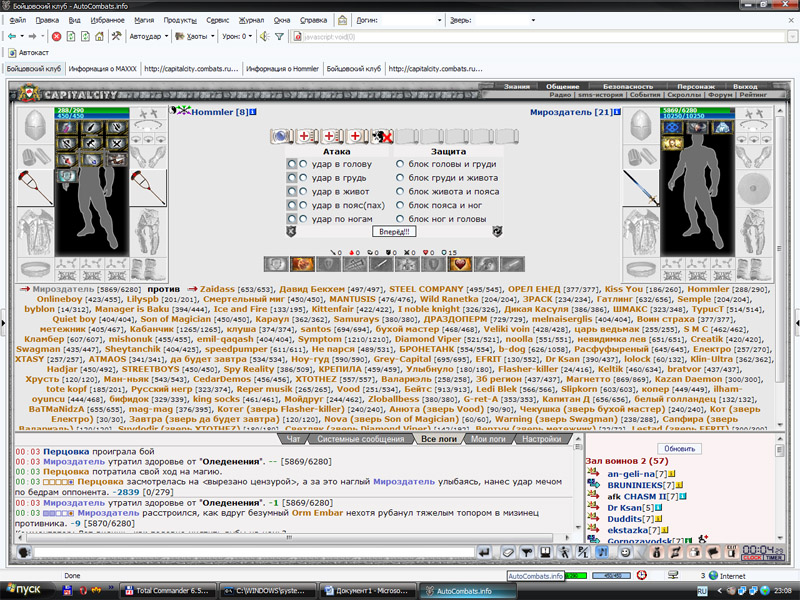Open the crossed hammers tools icon
This screenshot has width=800, height=600.
coord(116,36)
